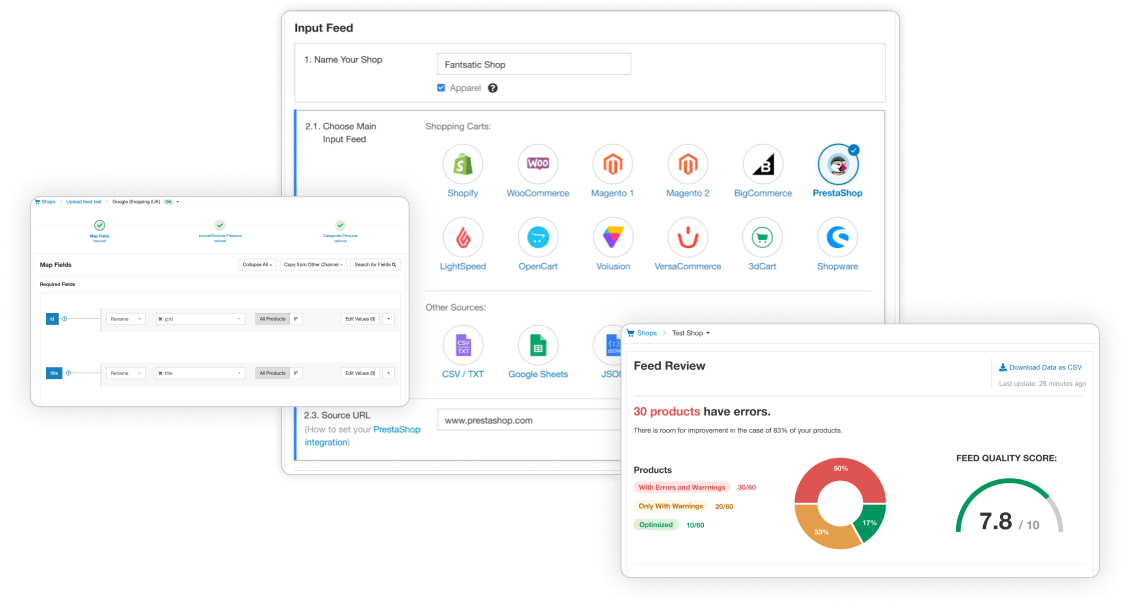Select Google Sheets as source
This screenshot has height=608, width=1130.
[538, 346]
